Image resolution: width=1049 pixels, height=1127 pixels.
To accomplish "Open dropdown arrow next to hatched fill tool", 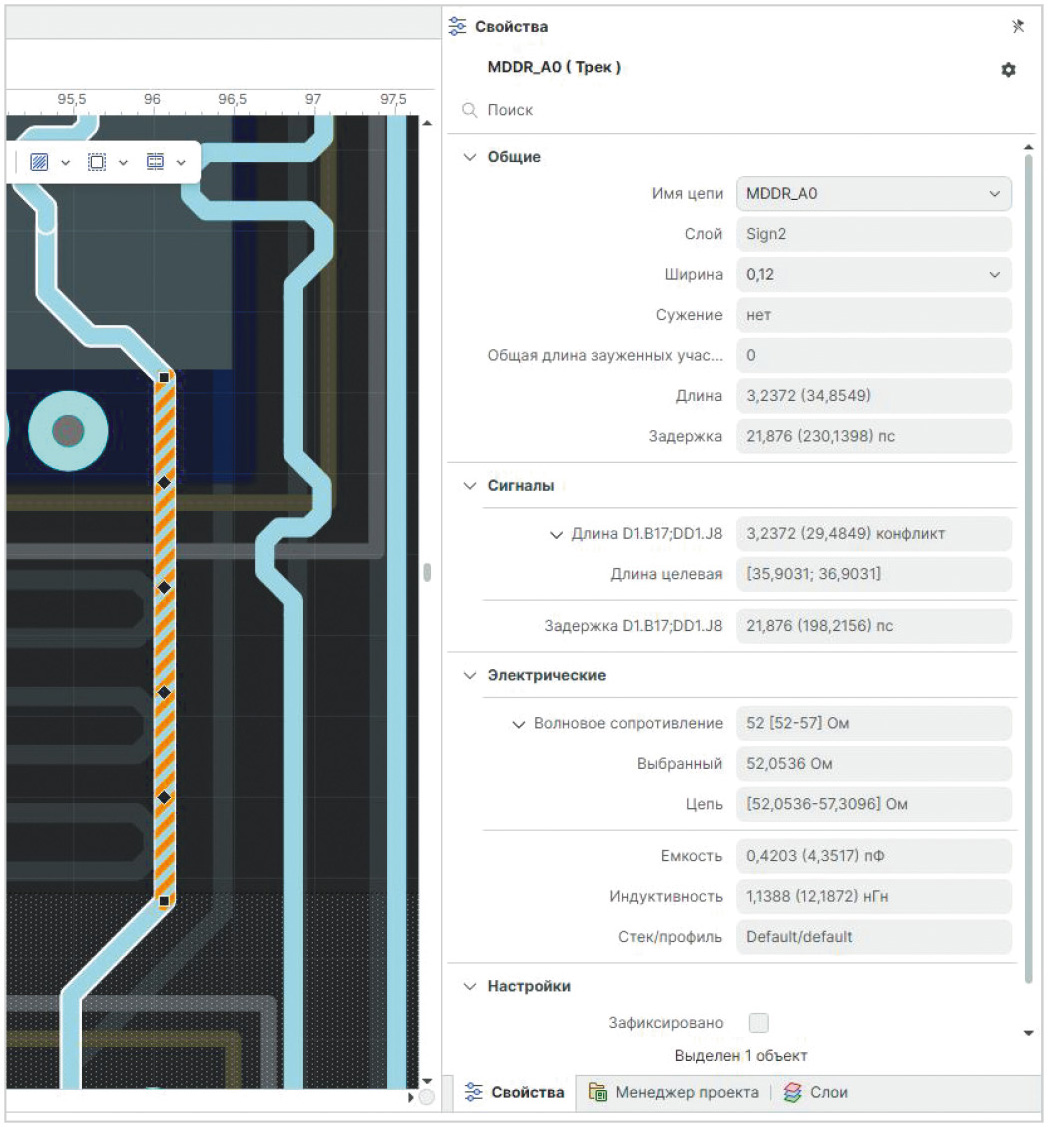I will click(x=66, y=162).
